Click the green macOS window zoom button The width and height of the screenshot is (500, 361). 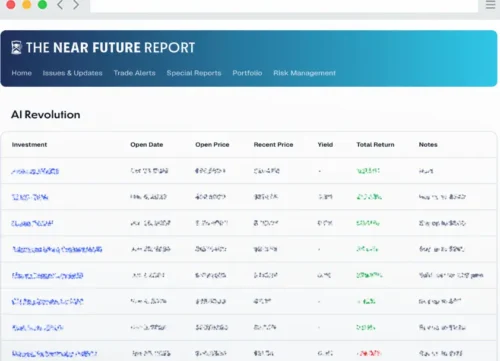pos(42,4)
